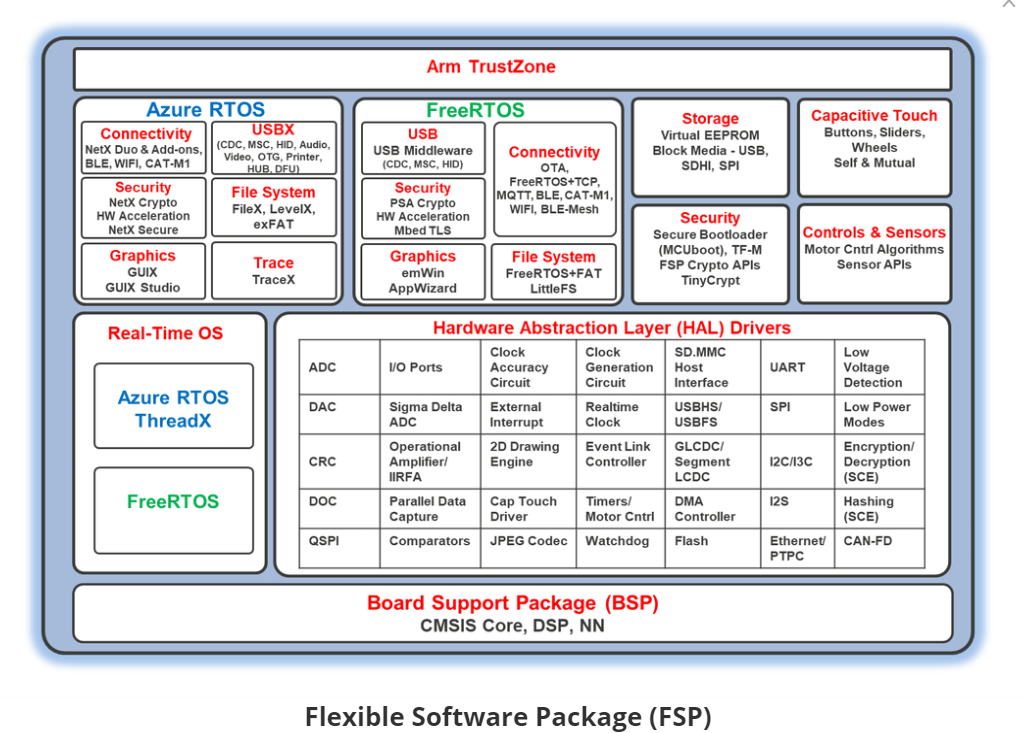Select the Azure RTOS section heading

(205, 109)
